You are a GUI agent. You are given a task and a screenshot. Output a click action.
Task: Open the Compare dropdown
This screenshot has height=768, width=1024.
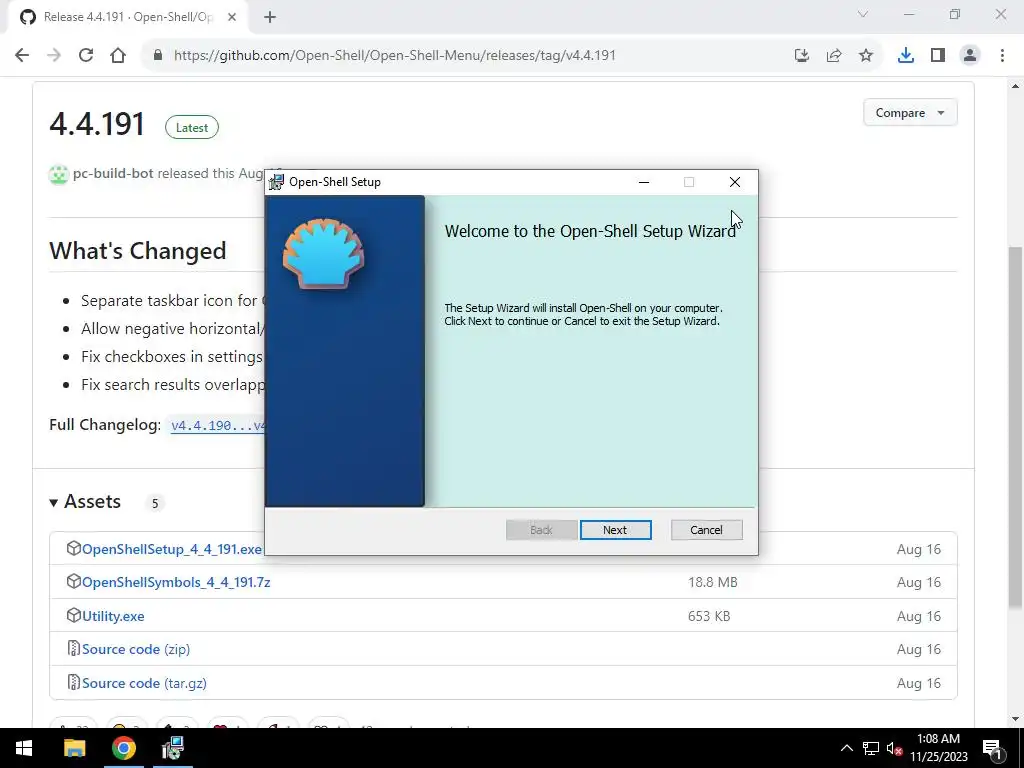coord(910,112)
